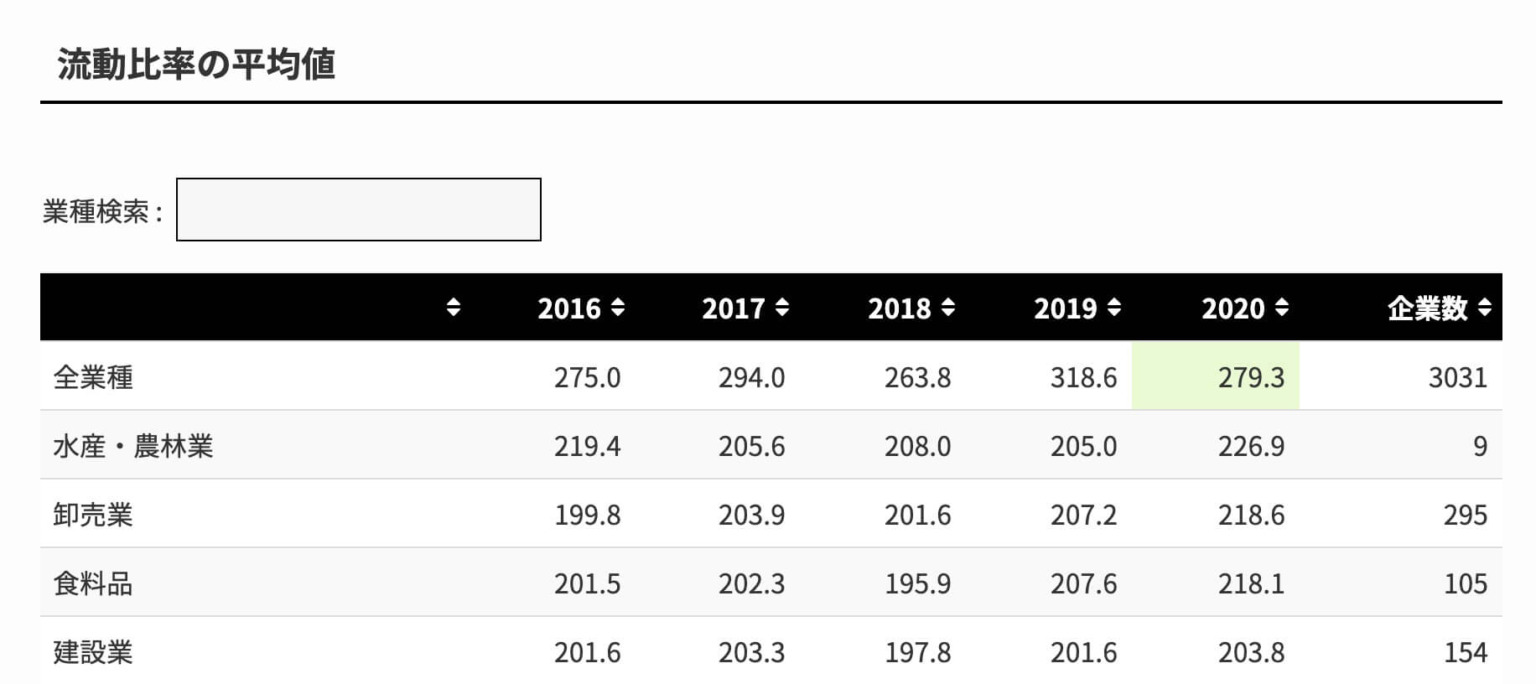Sort table by the 2018 column
The image size is (1536, 684).
[911, 309]
